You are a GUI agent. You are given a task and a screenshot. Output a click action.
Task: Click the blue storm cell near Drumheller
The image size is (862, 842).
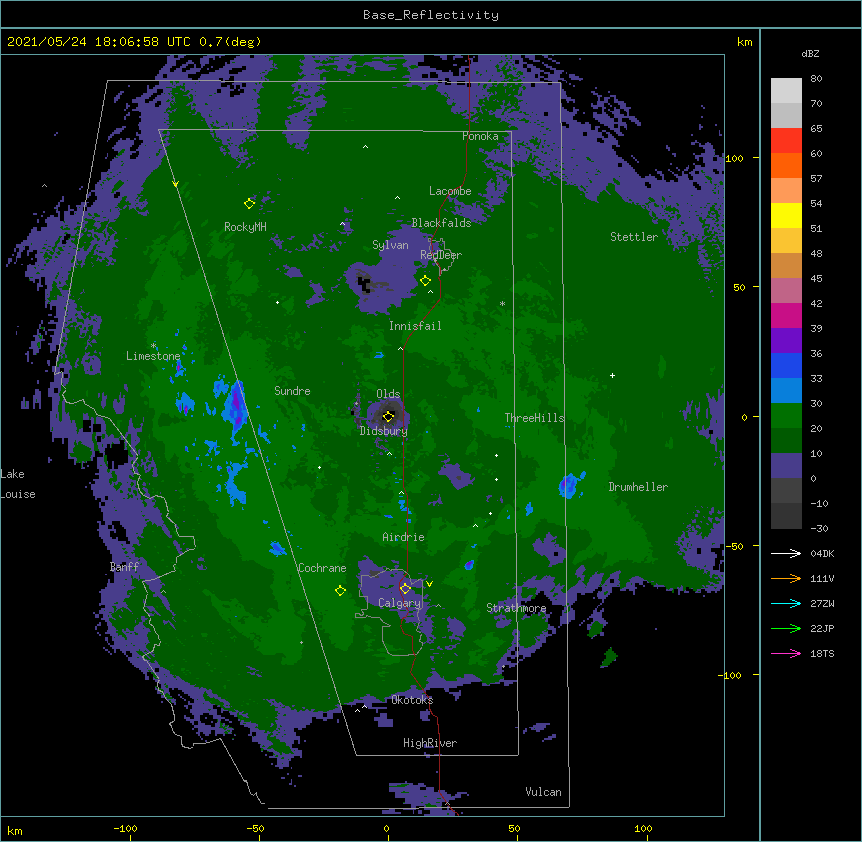[571, 485]
